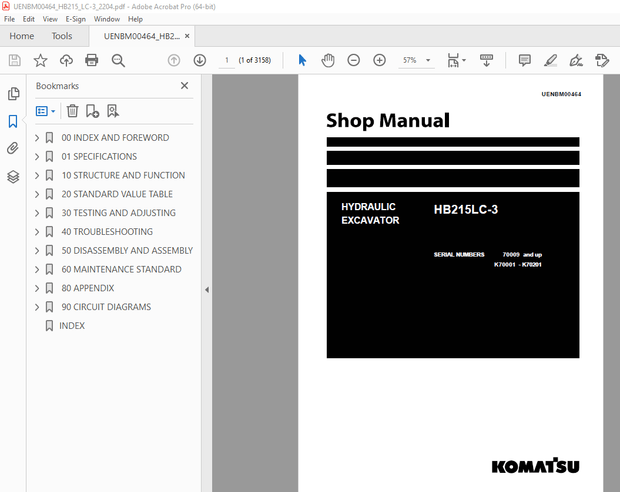This screenshot has height=492, width=620.
Task: Expand 20 STANDARD VALUE TABLE bookmark
Action: click(x=37, y=194)
